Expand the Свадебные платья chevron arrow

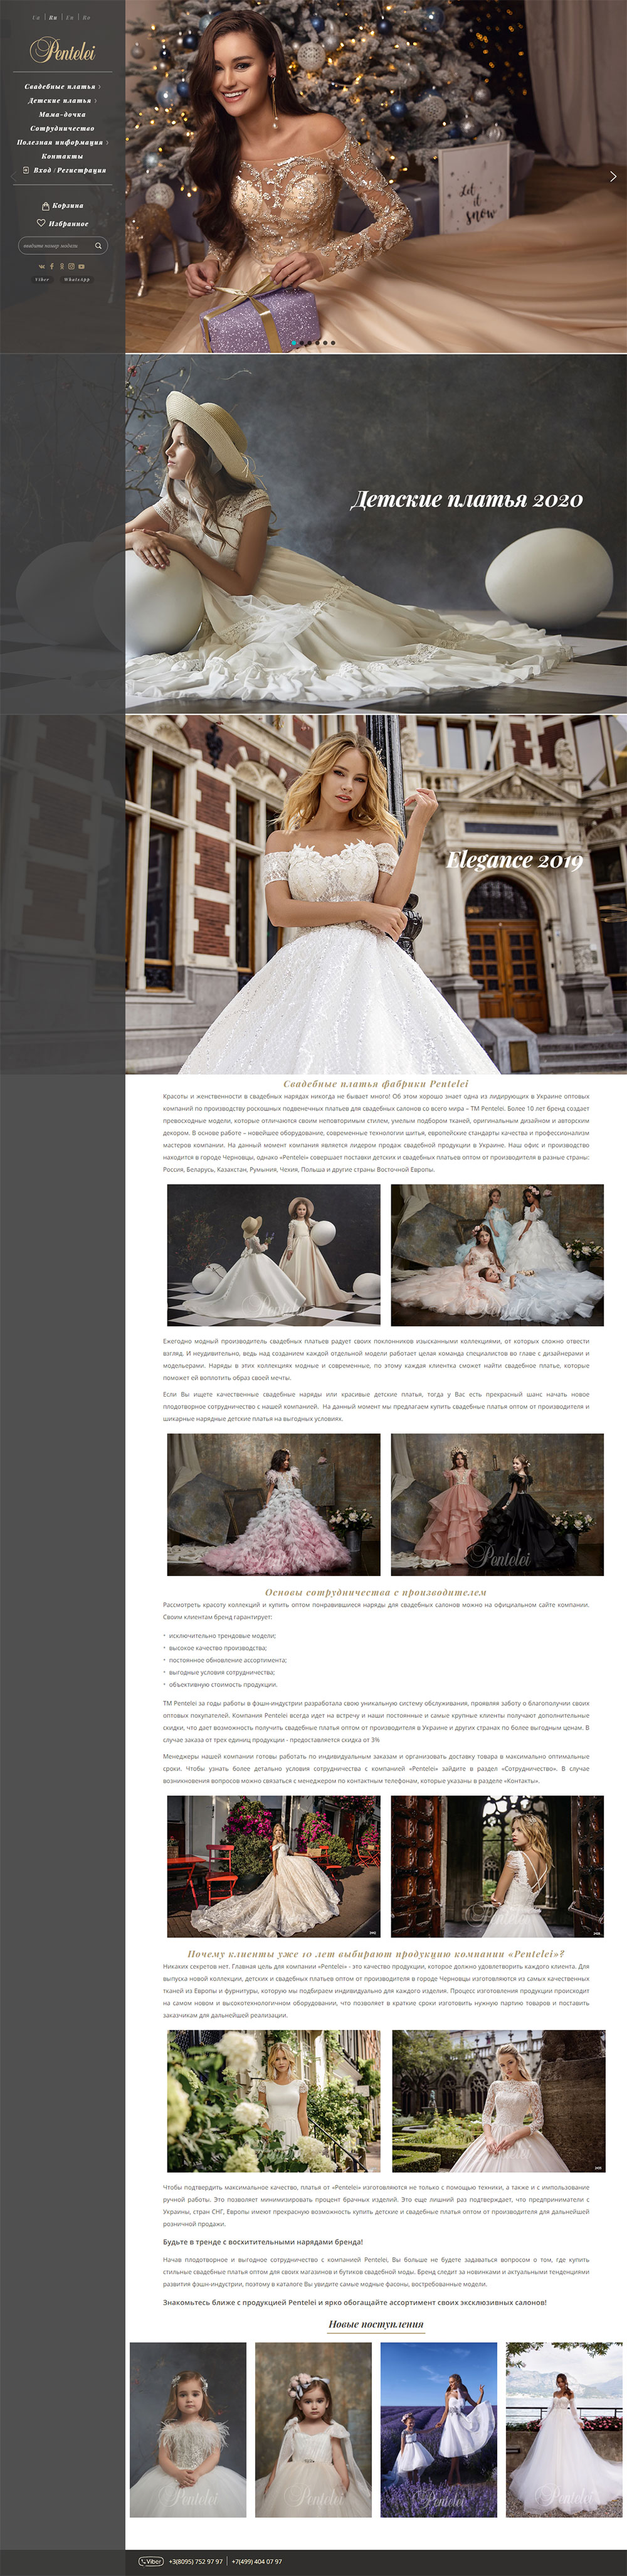click(100, 87)
